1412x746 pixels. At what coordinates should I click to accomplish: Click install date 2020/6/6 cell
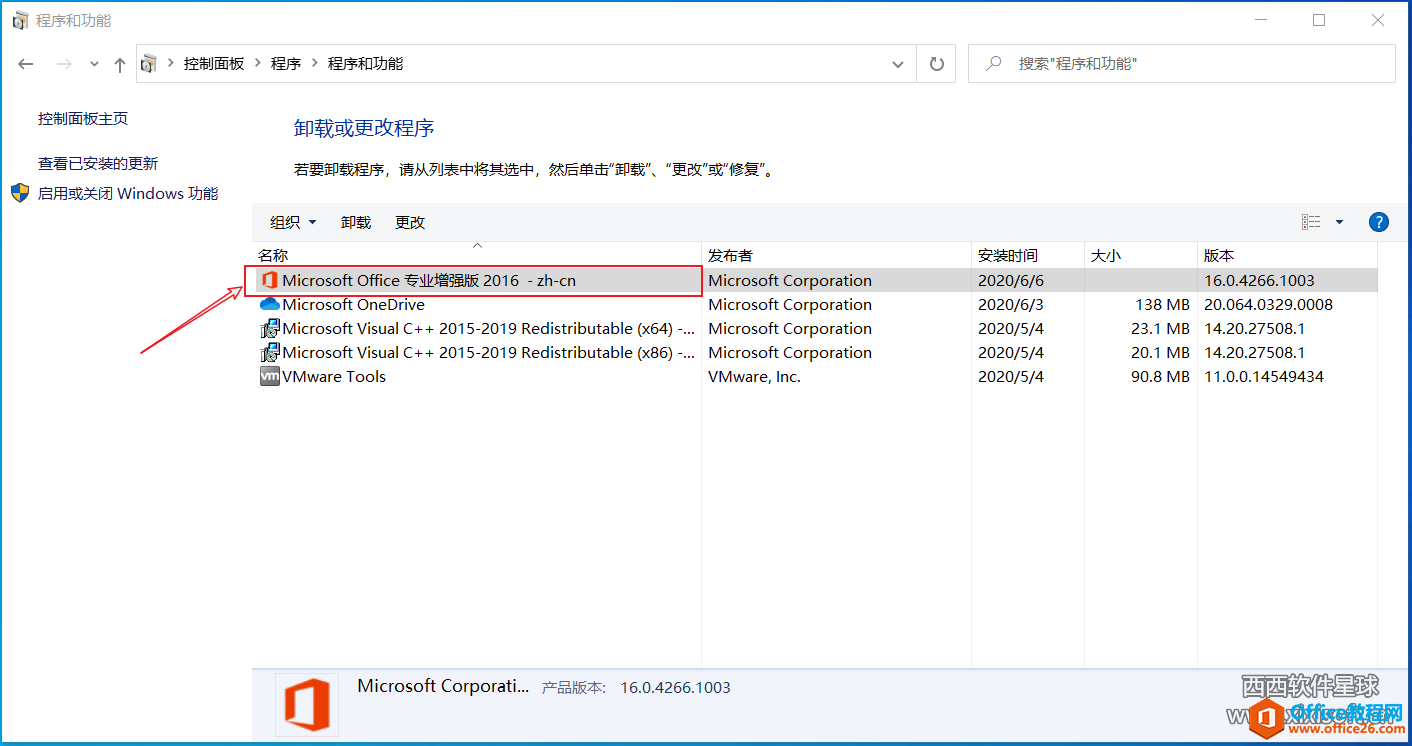tap(1011, 280)
